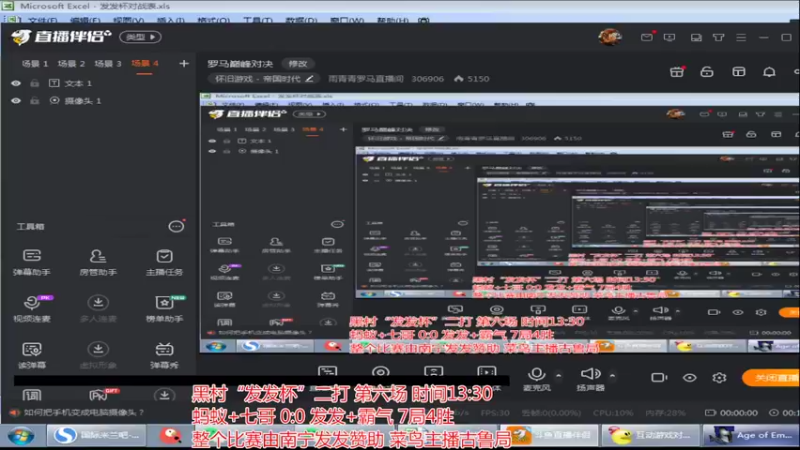Click the unlock icon near room info
800x450 pixels.
point(707,72)
